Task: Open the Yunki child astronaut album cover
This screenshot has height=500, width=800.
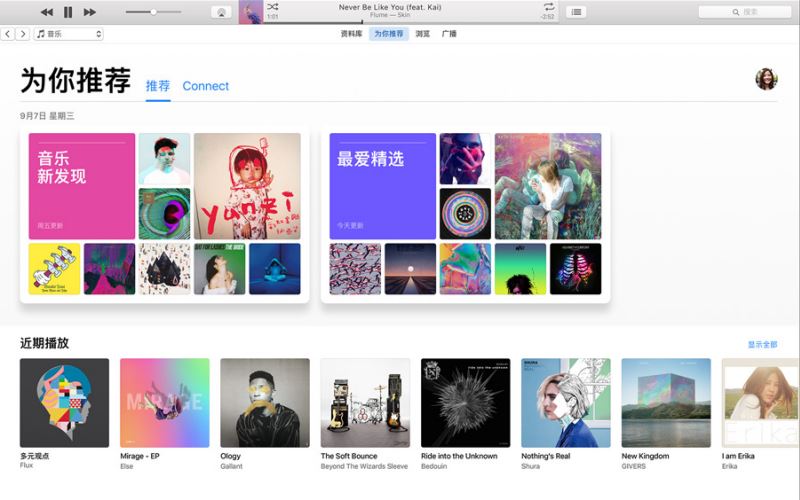Action: [247, 186]
